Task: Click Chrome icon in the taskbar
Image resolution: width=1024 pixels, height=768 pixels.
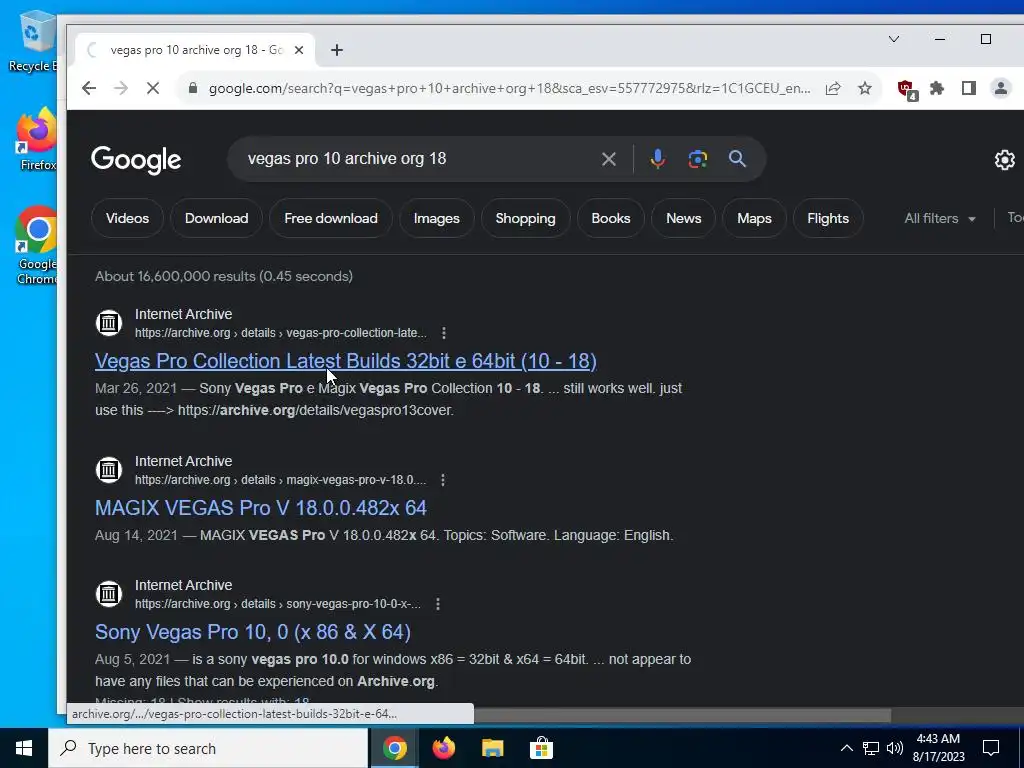Action: (394, 748)
